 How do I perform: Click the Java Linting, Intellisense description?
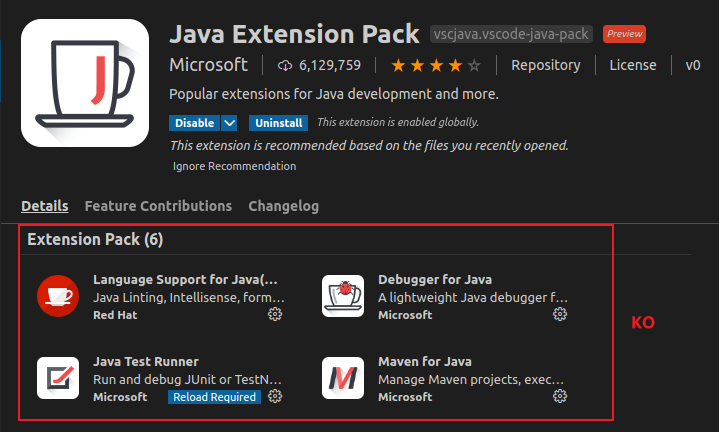(188, 298)
